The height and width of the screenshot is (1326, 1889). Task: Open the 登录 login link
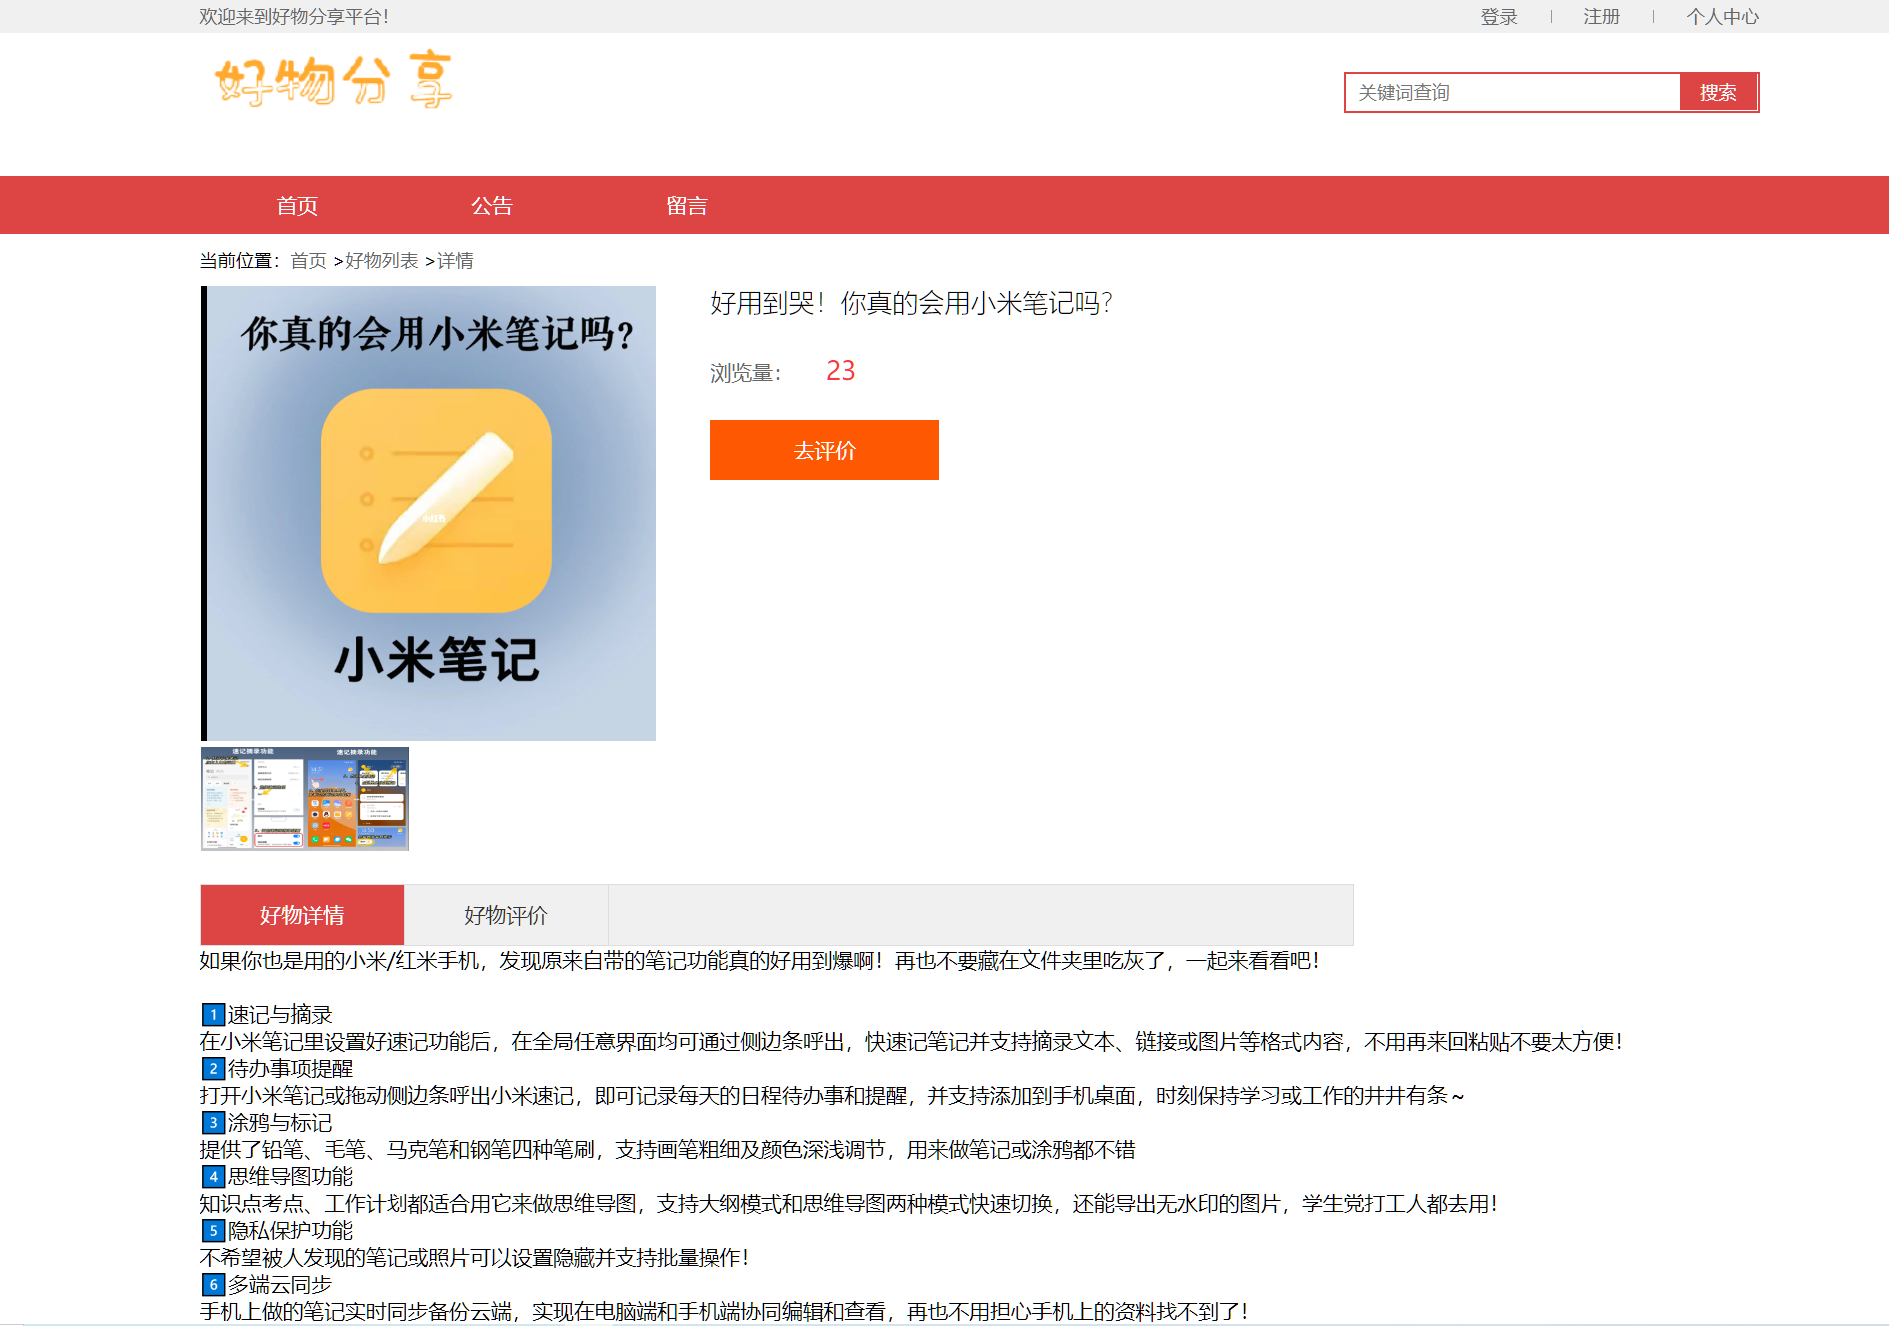pyautogui.click(x=1499, y=17)
